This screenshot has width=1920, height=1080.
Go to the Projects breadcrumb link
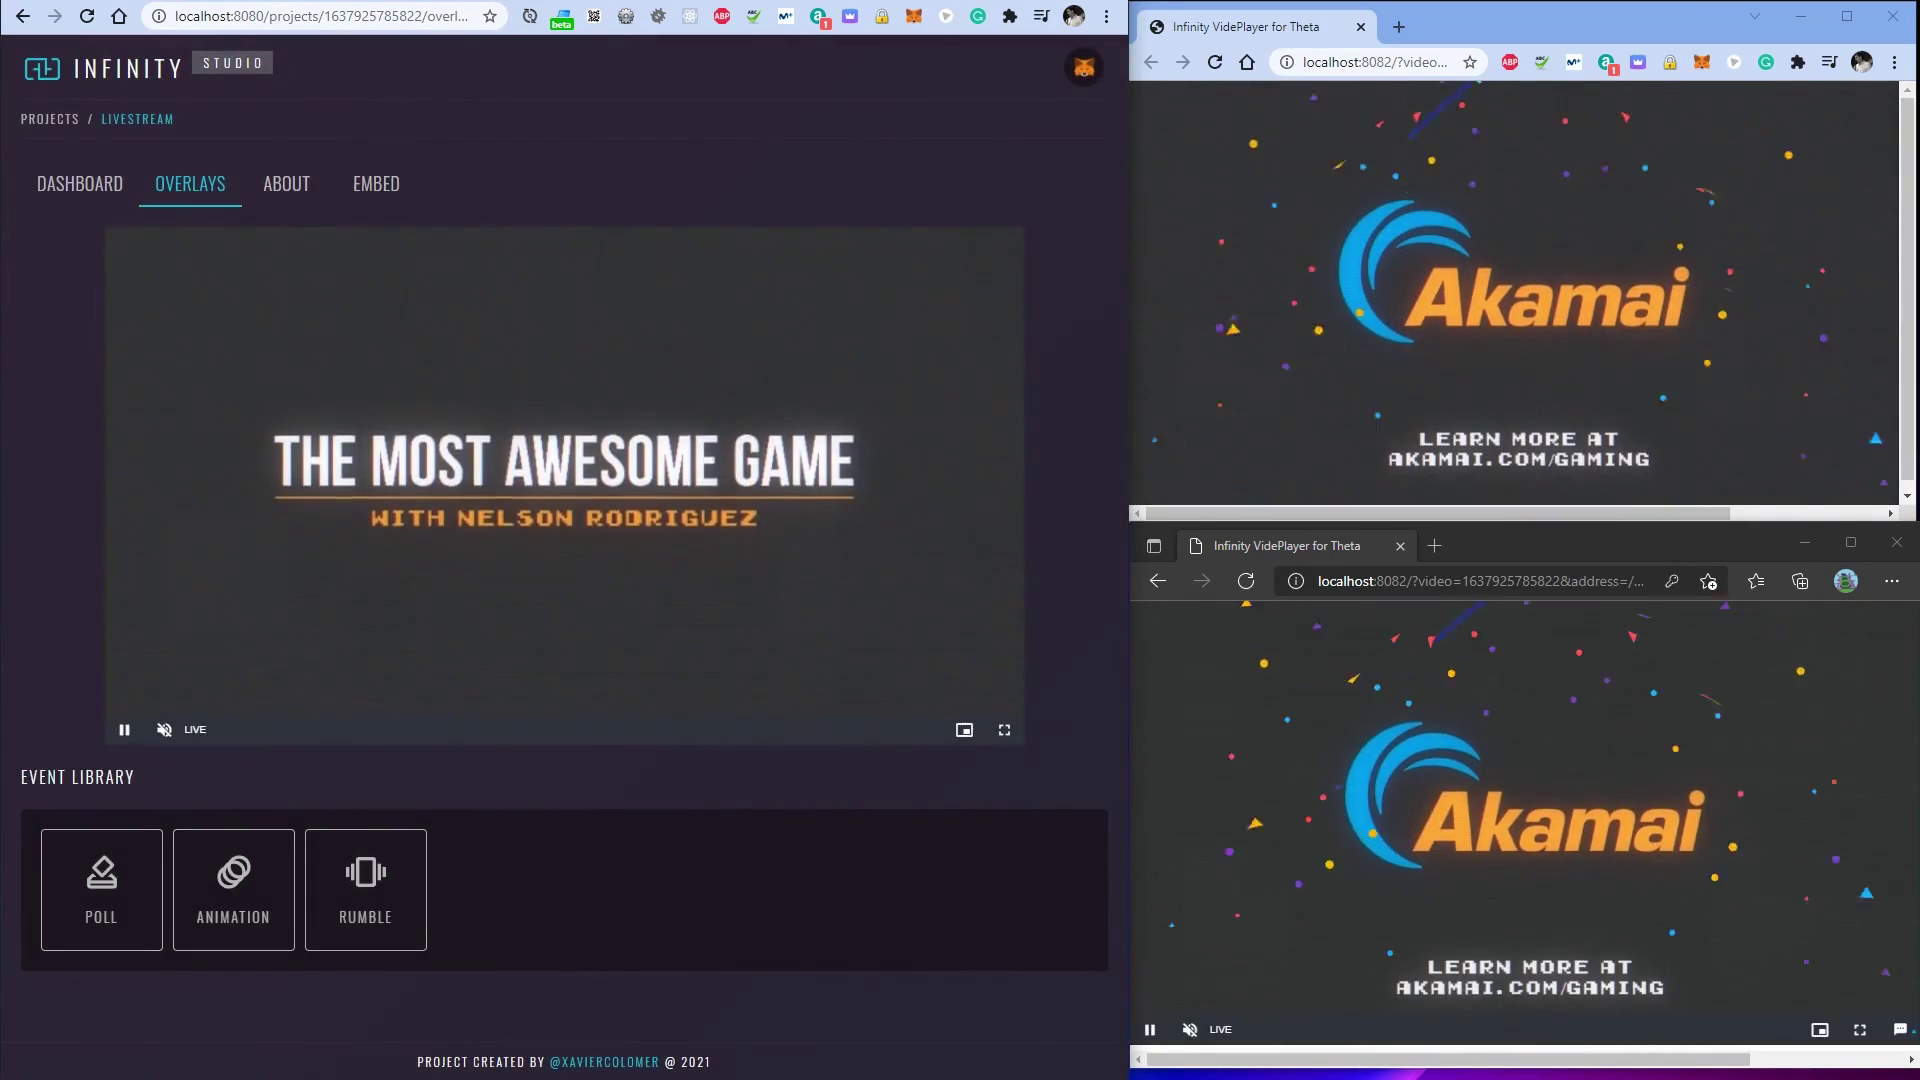point(50,119)
